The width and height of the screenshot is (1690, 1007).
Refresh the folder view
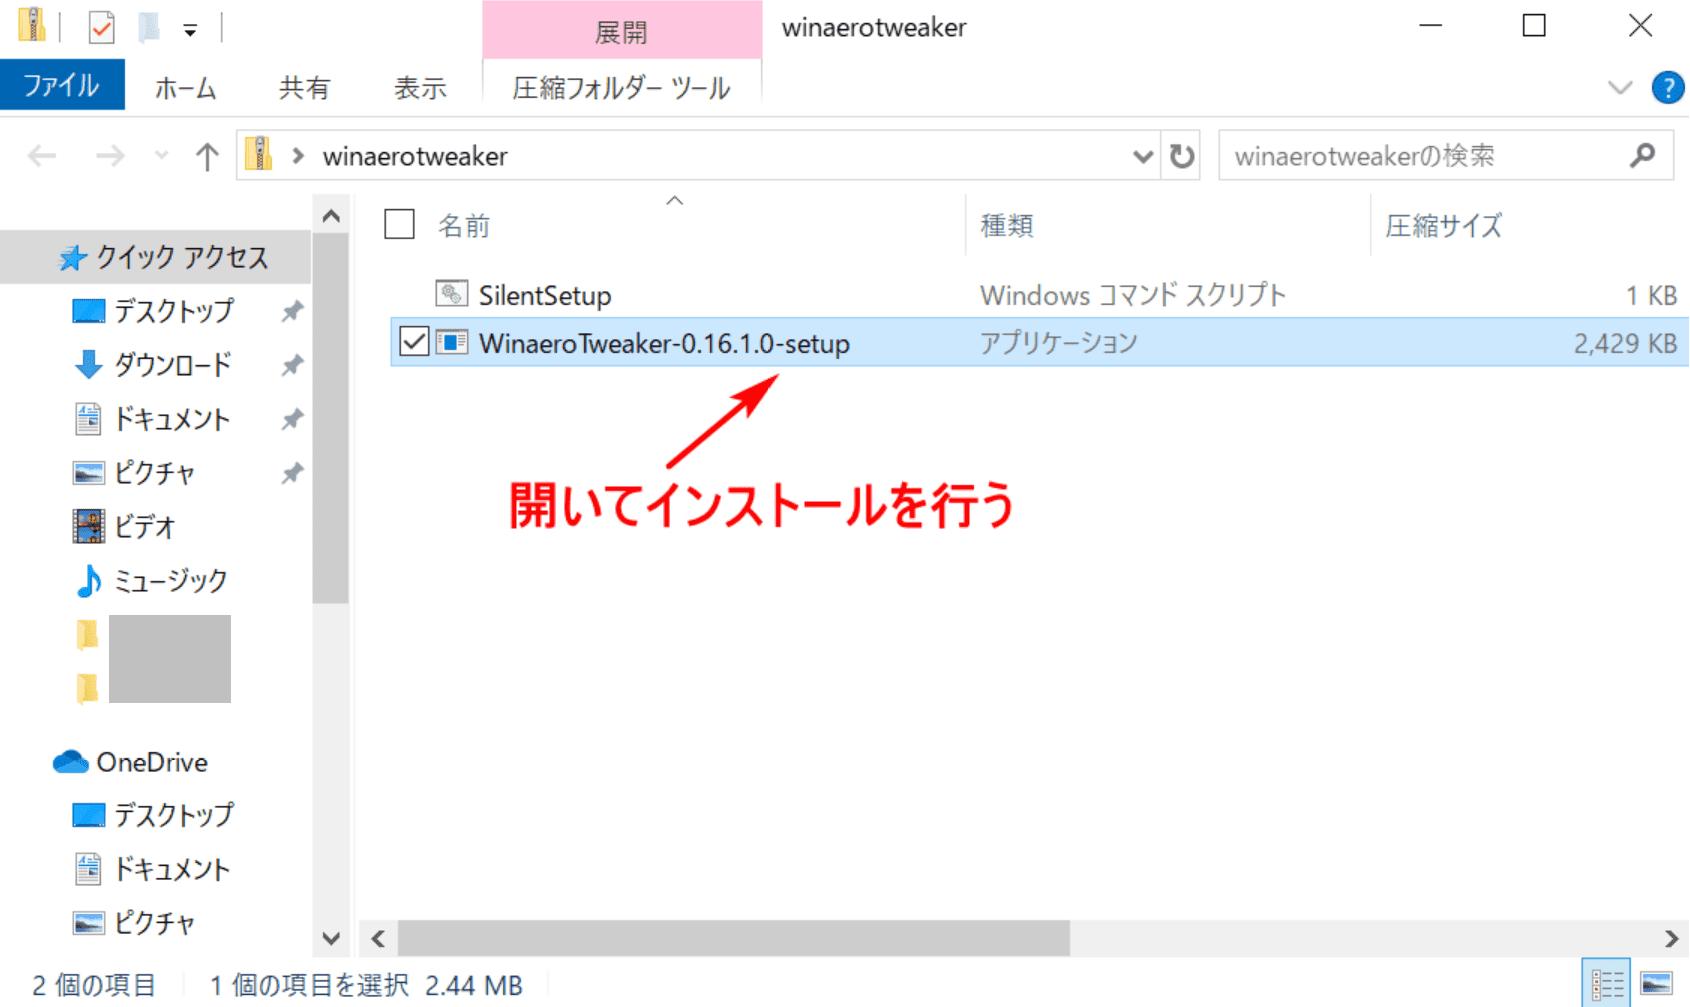coord(1182,156)
